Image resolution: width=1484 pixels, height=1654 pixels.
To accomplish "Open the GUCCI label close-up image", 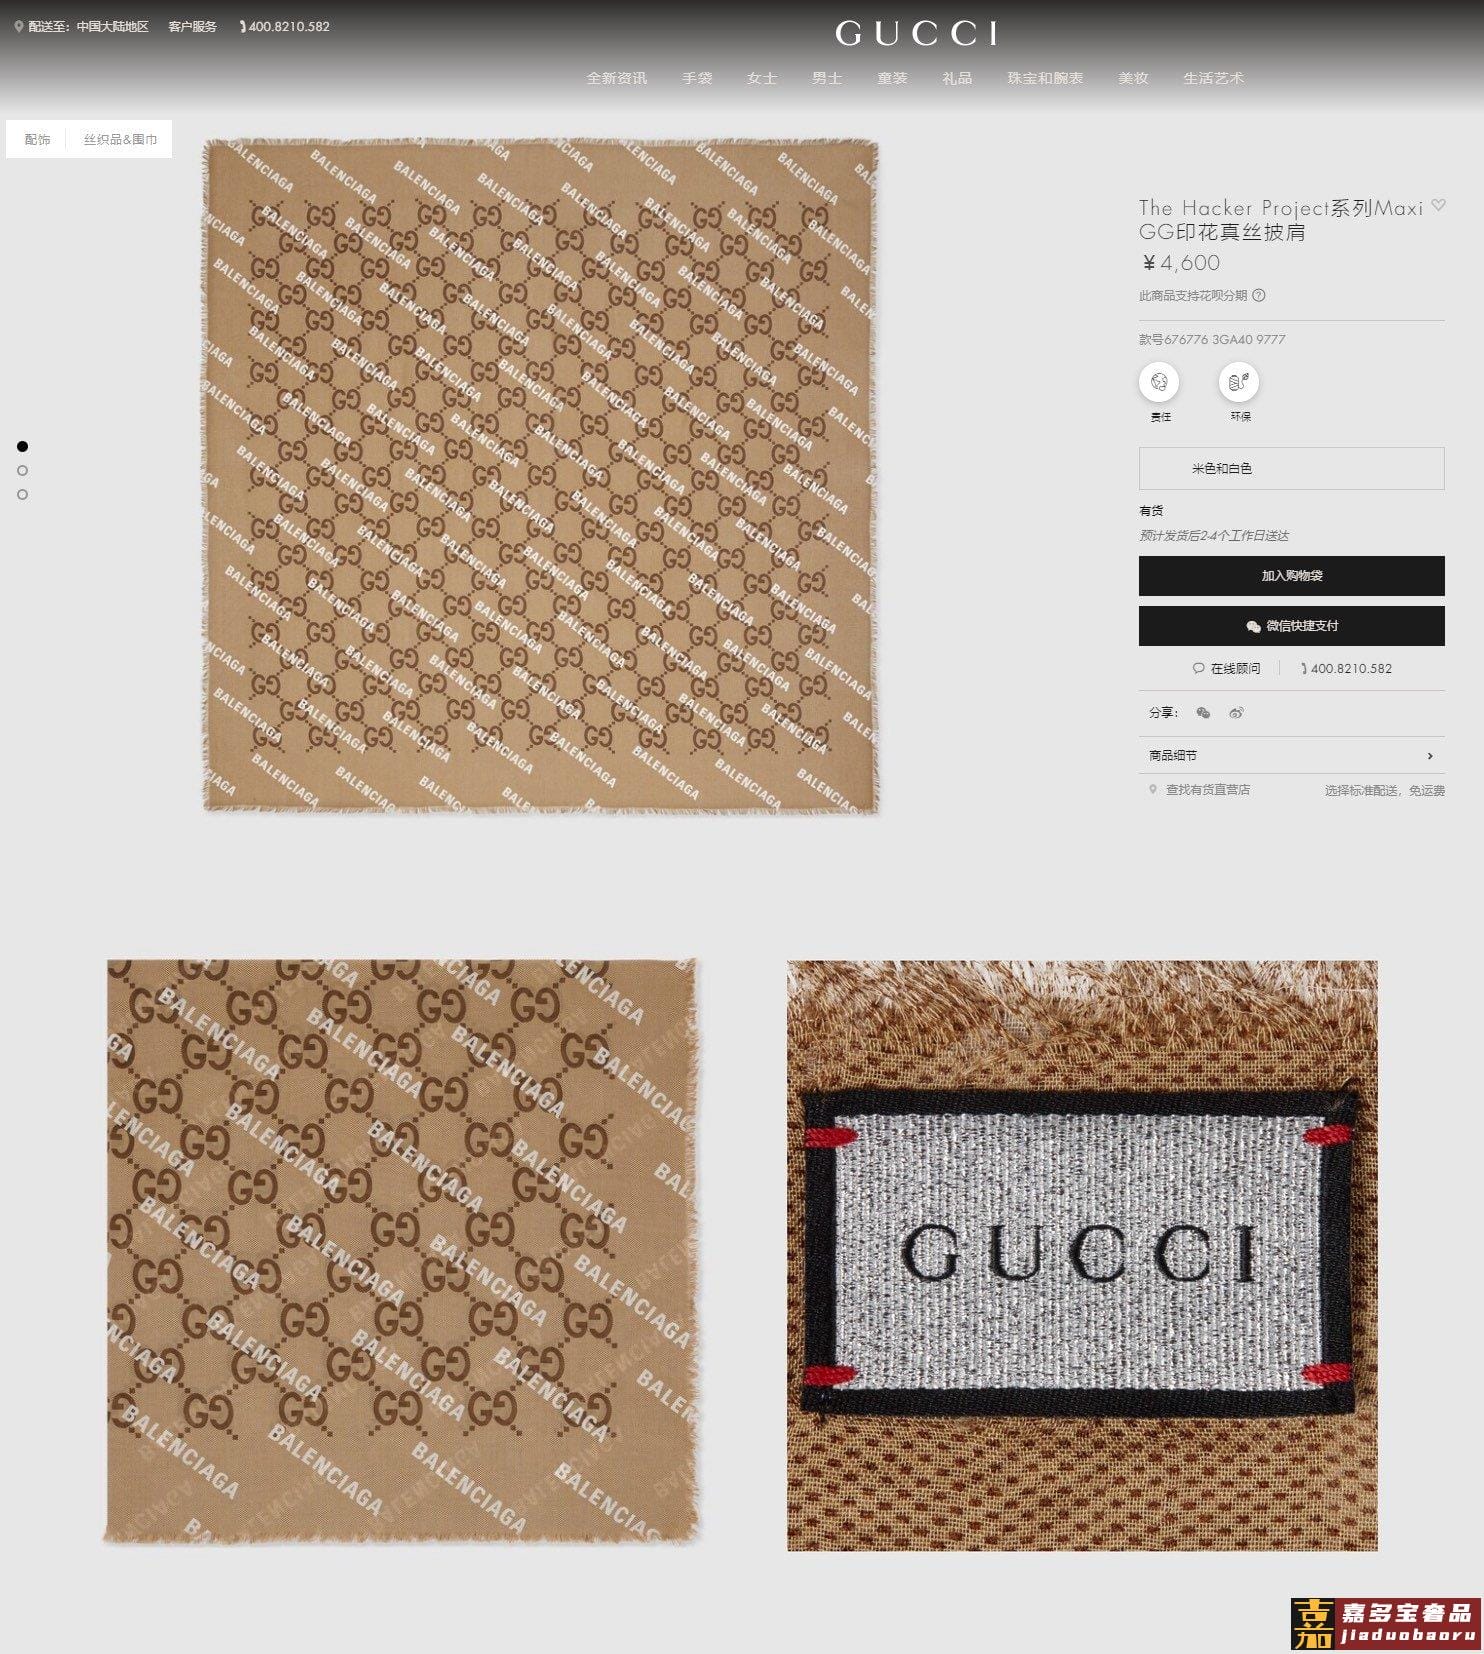I will [1082, 1256].
